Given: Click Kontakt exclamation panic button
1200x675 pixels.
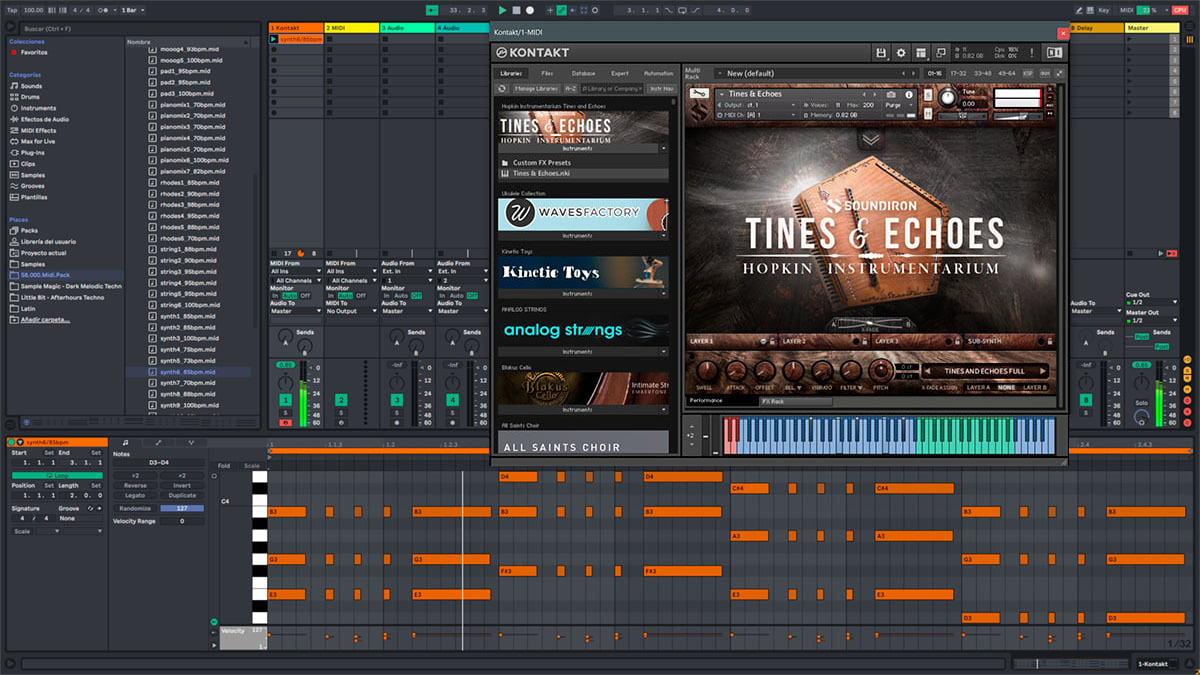Looking at the screenshot, I should tap(1034, 52).
